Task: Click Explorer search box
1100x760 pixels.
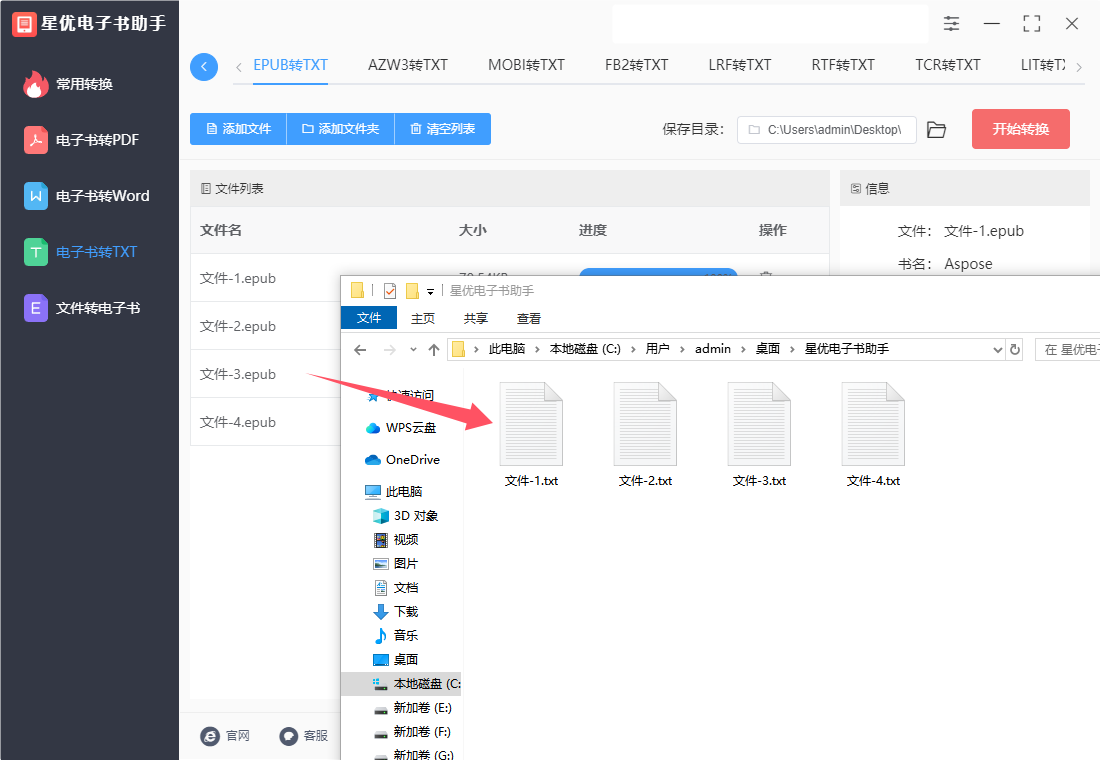Action: [x=1068, y=349]
